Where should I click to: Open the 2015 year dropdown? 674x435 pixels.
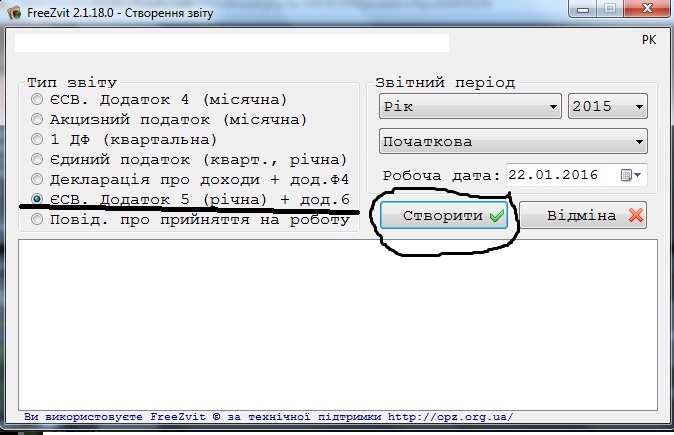coord(607,106)
